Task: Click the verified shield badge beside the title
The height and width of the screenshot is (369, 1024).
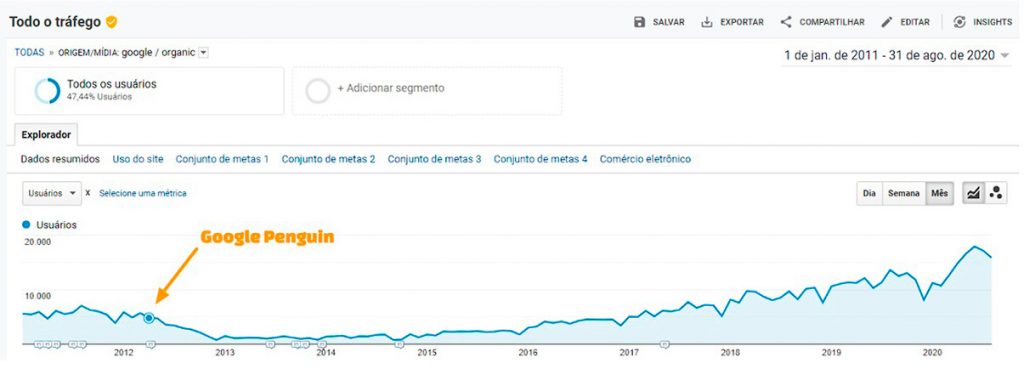Action: pyautogui.click(x=112, y=22)
